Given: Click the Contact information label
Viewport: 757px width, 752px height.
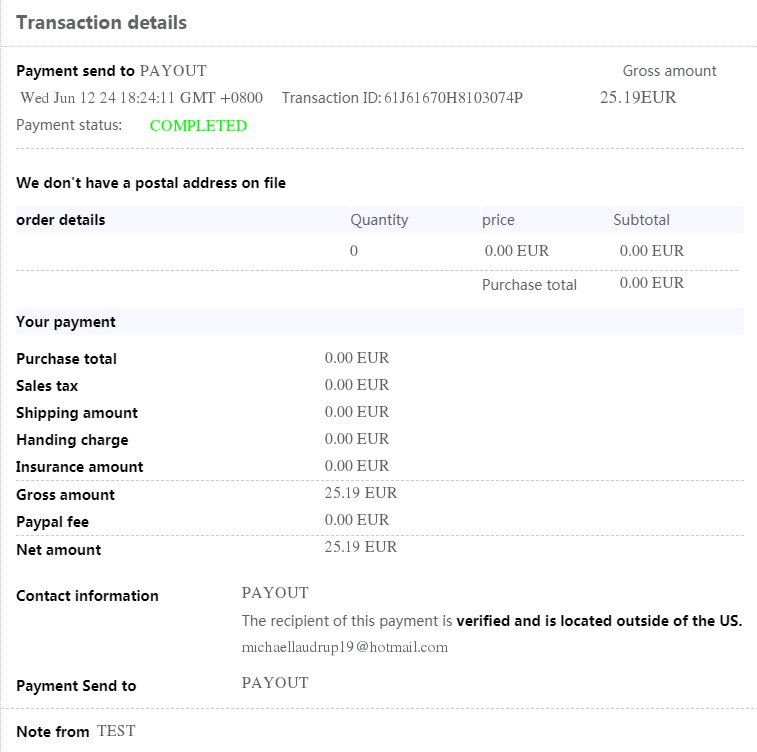Looking at the screenshot, I should [87, 596].
